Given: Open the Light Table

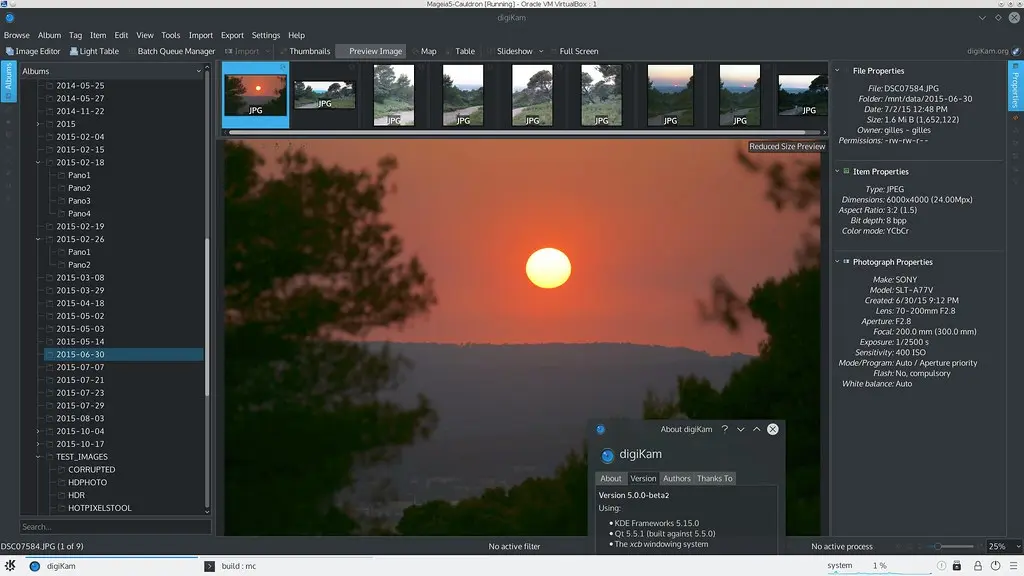Looking at the screenshot, I should (x=93, y=51).
